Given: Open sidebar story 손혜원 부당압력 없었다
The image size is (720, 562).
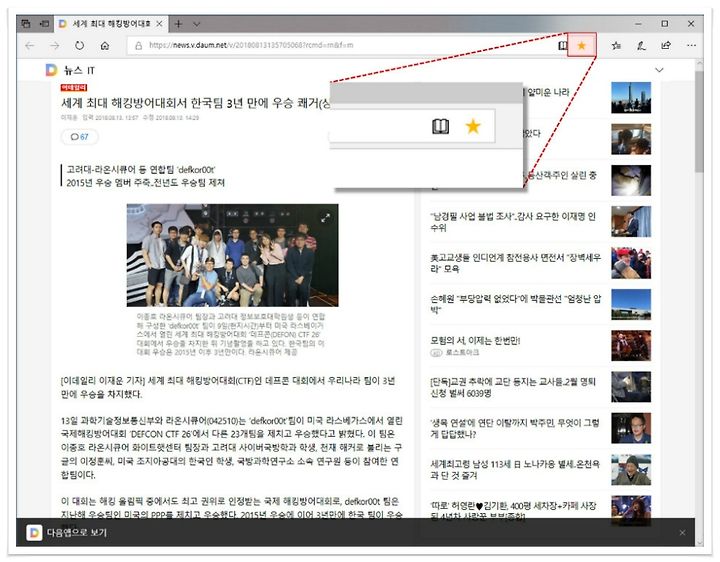Looking at the screenshot, I should (x=515, y=304).
